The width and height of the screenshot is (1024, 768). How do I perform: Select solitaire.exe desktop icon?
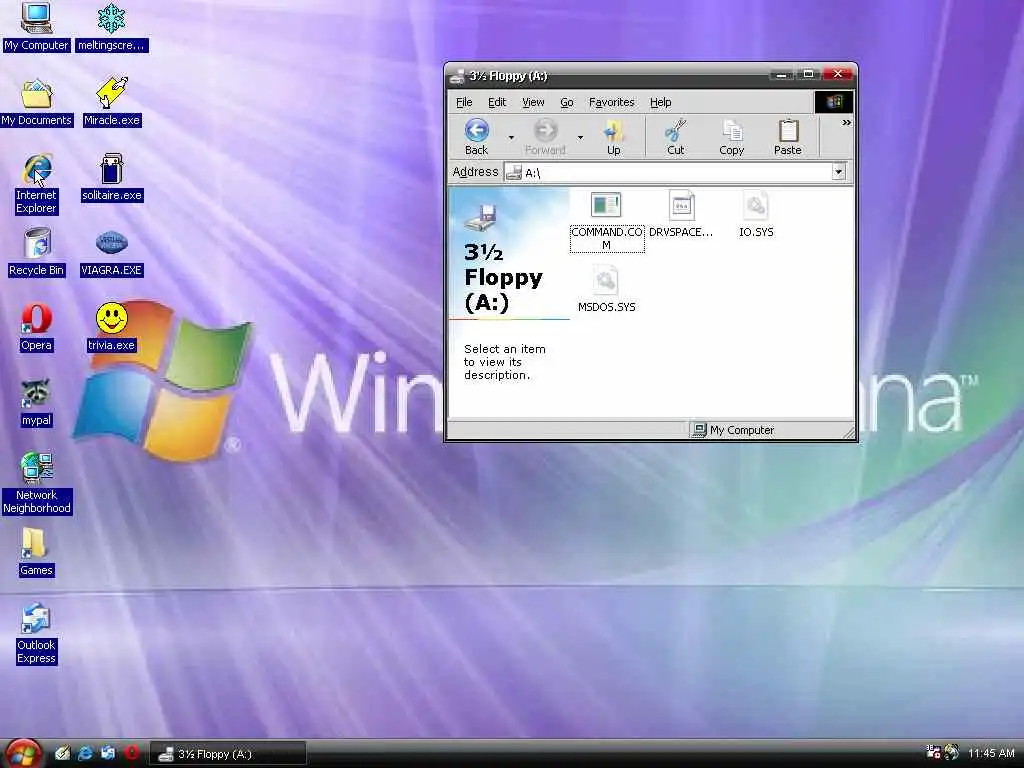point(112,168)
